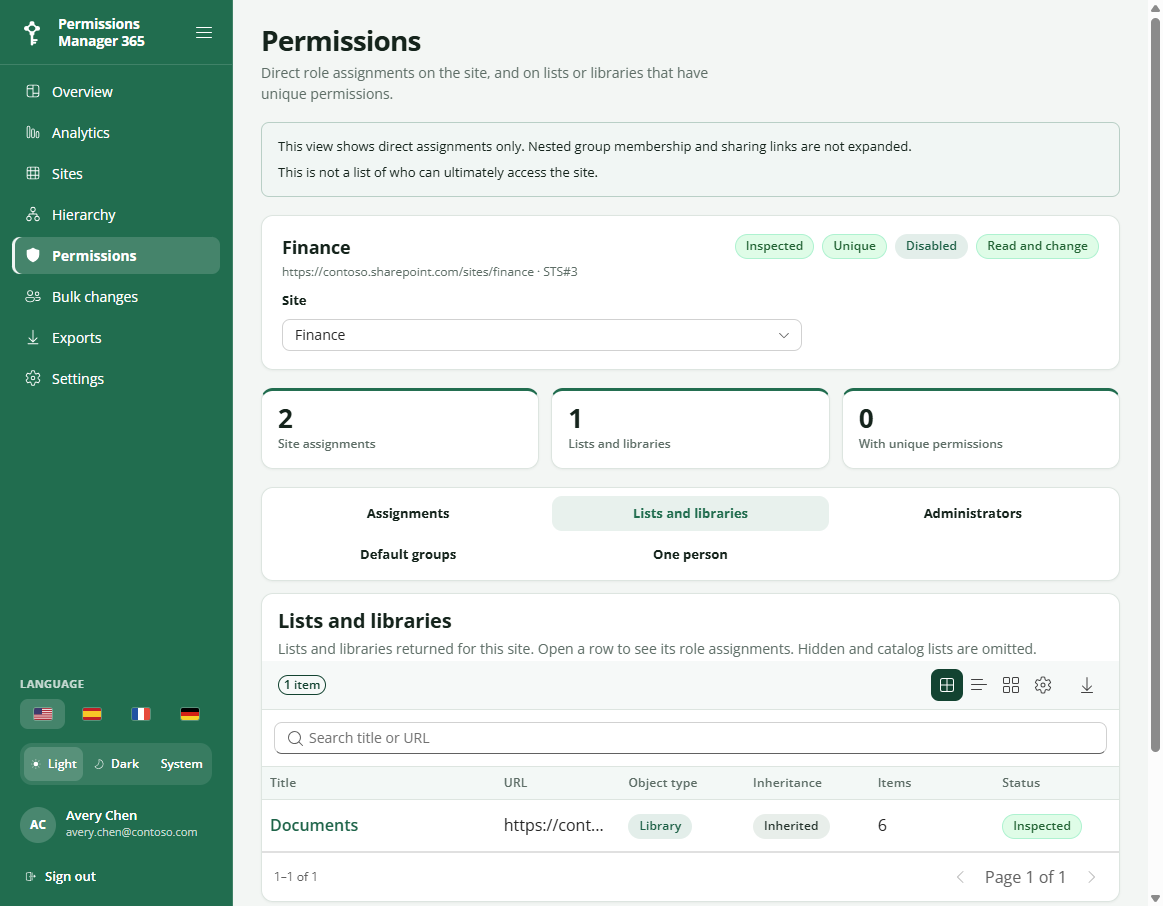Sort by Title column header
Image resolution: width=1163 pixels, height=906 pixels.
pyautogui.click(x=283, y=783)
